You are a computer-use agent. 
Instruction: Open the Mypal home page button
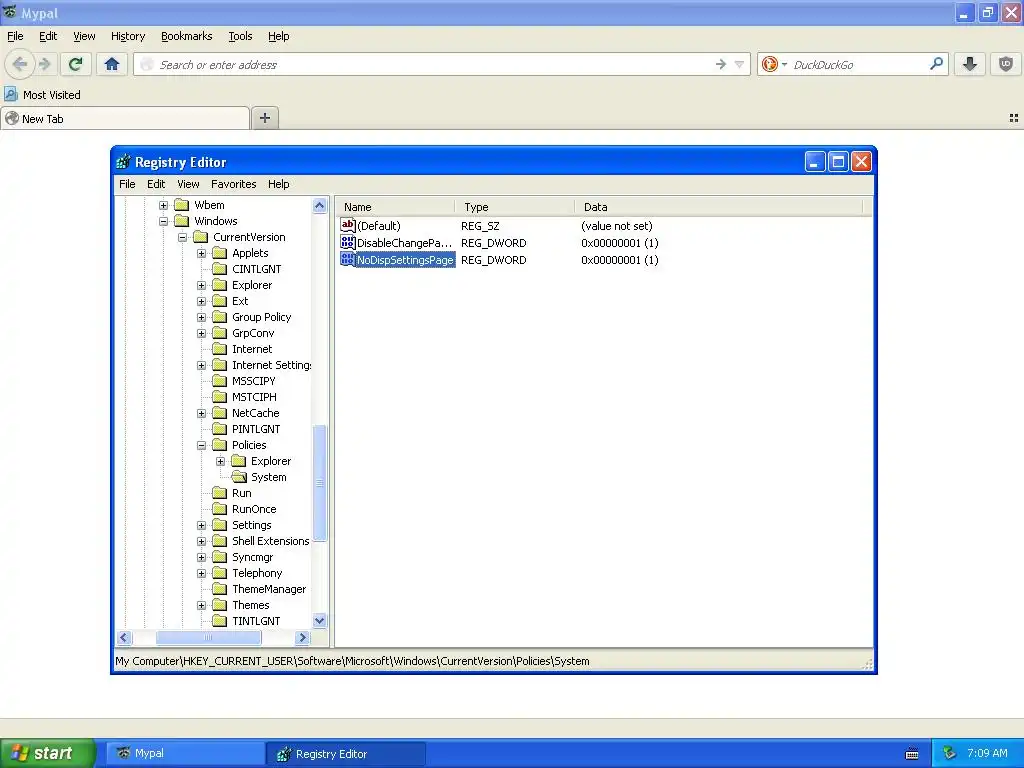click(x=112, y=64)
